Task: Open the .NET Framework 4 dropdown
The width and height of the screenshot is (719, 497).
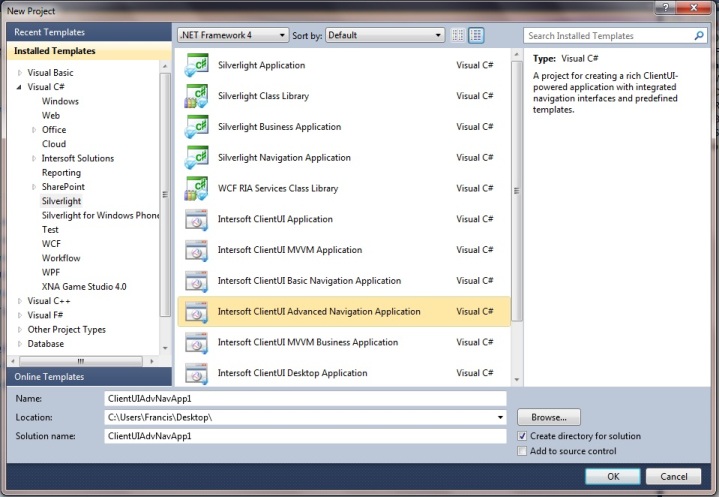Action: 233,35
